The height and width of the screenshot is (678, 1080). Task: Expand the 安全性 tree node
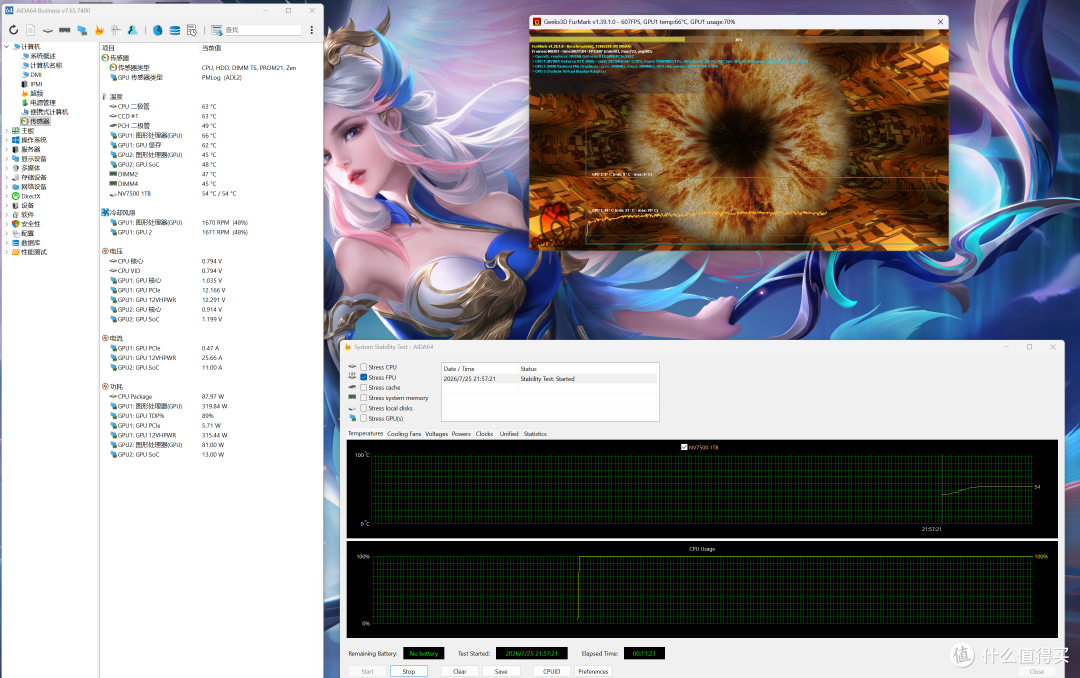tap(7, 224)
